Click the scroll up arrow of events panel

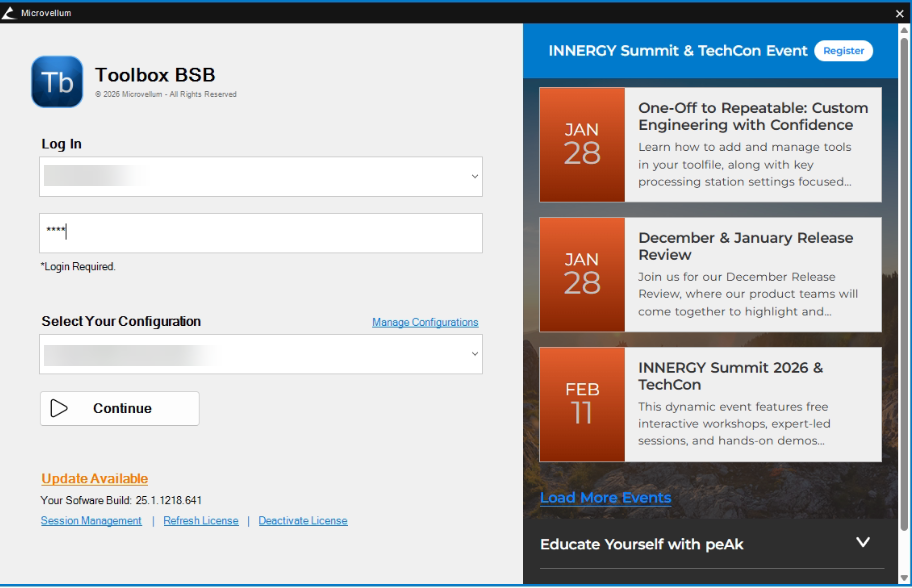[904, 30]
